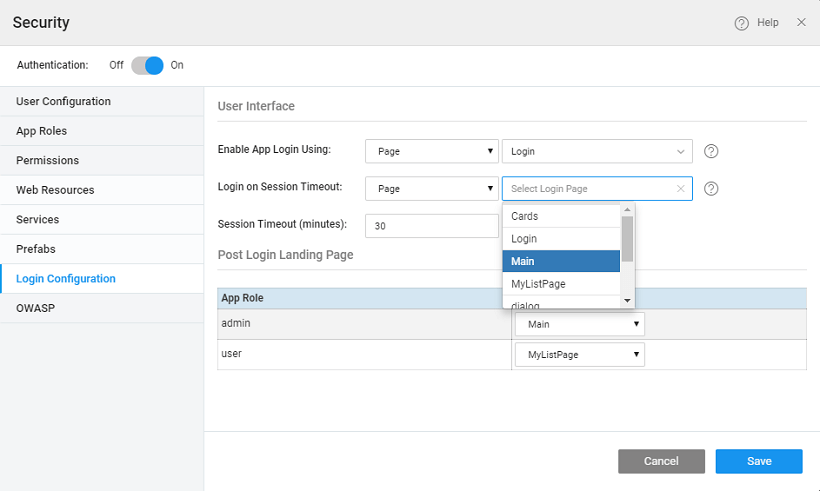Toggle the Authentication switch

[147, 65]
